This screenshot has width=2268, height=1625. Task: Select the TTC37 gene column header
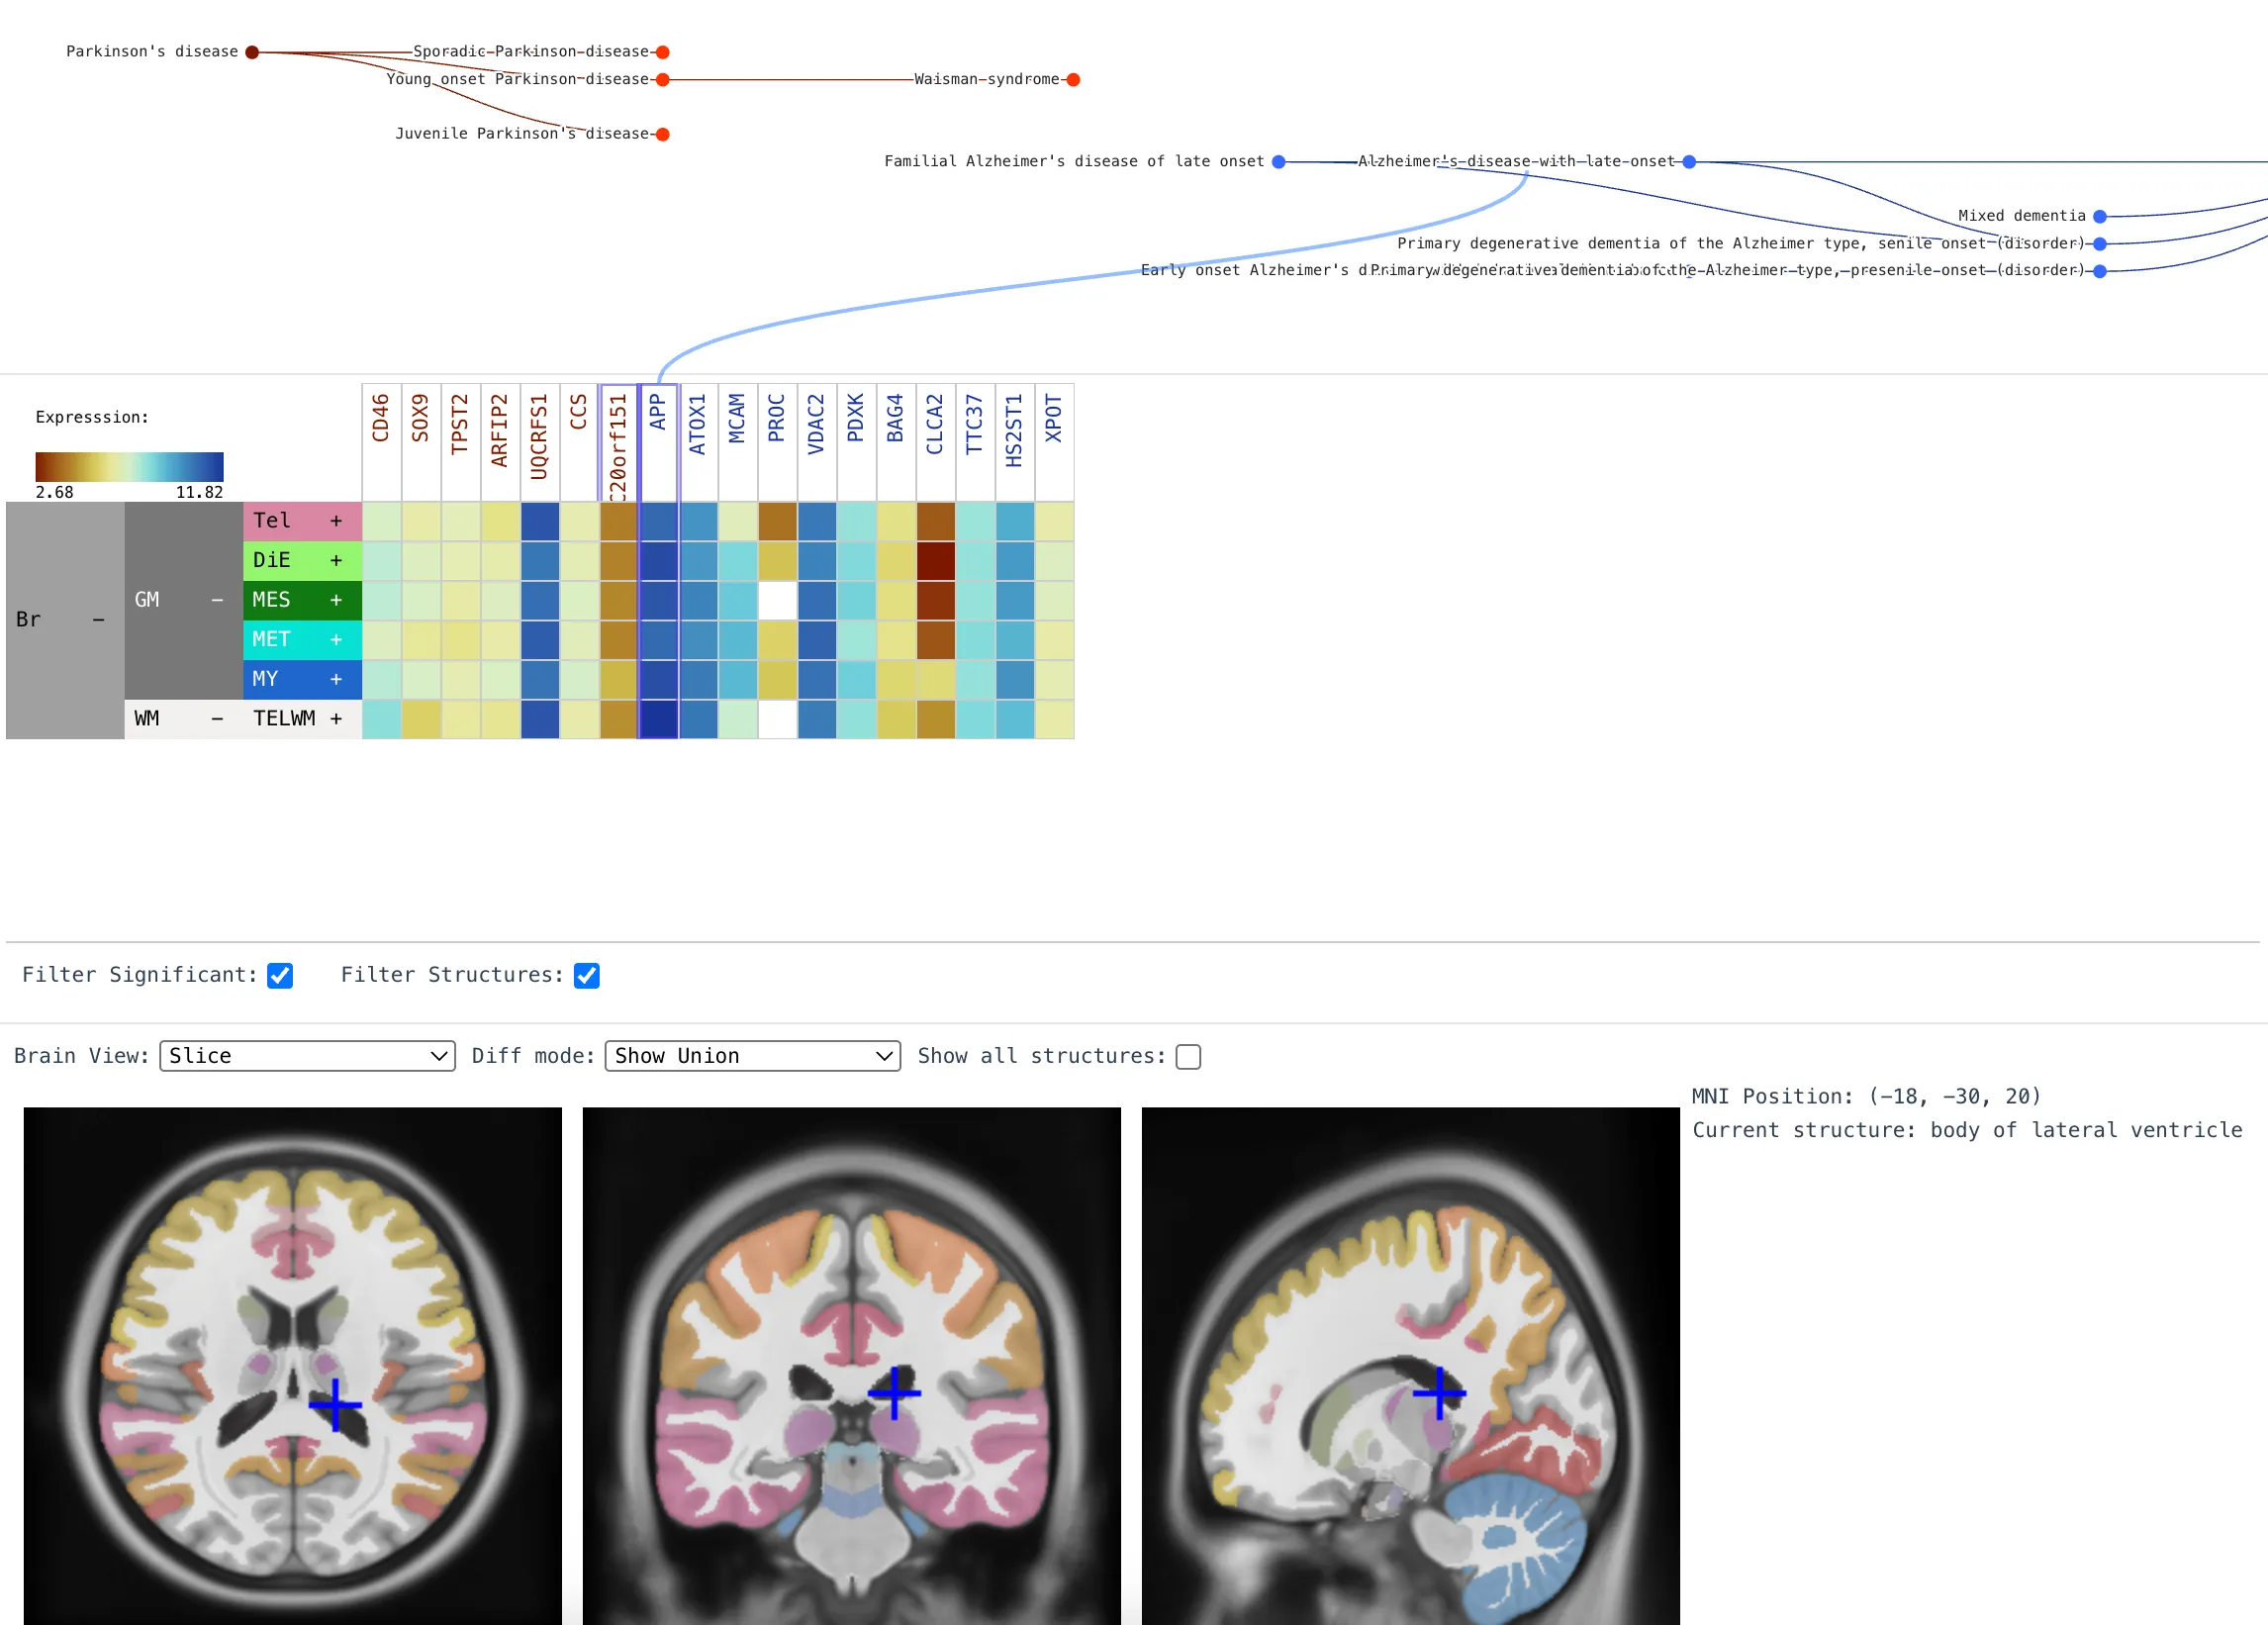[x=975, y=442]
